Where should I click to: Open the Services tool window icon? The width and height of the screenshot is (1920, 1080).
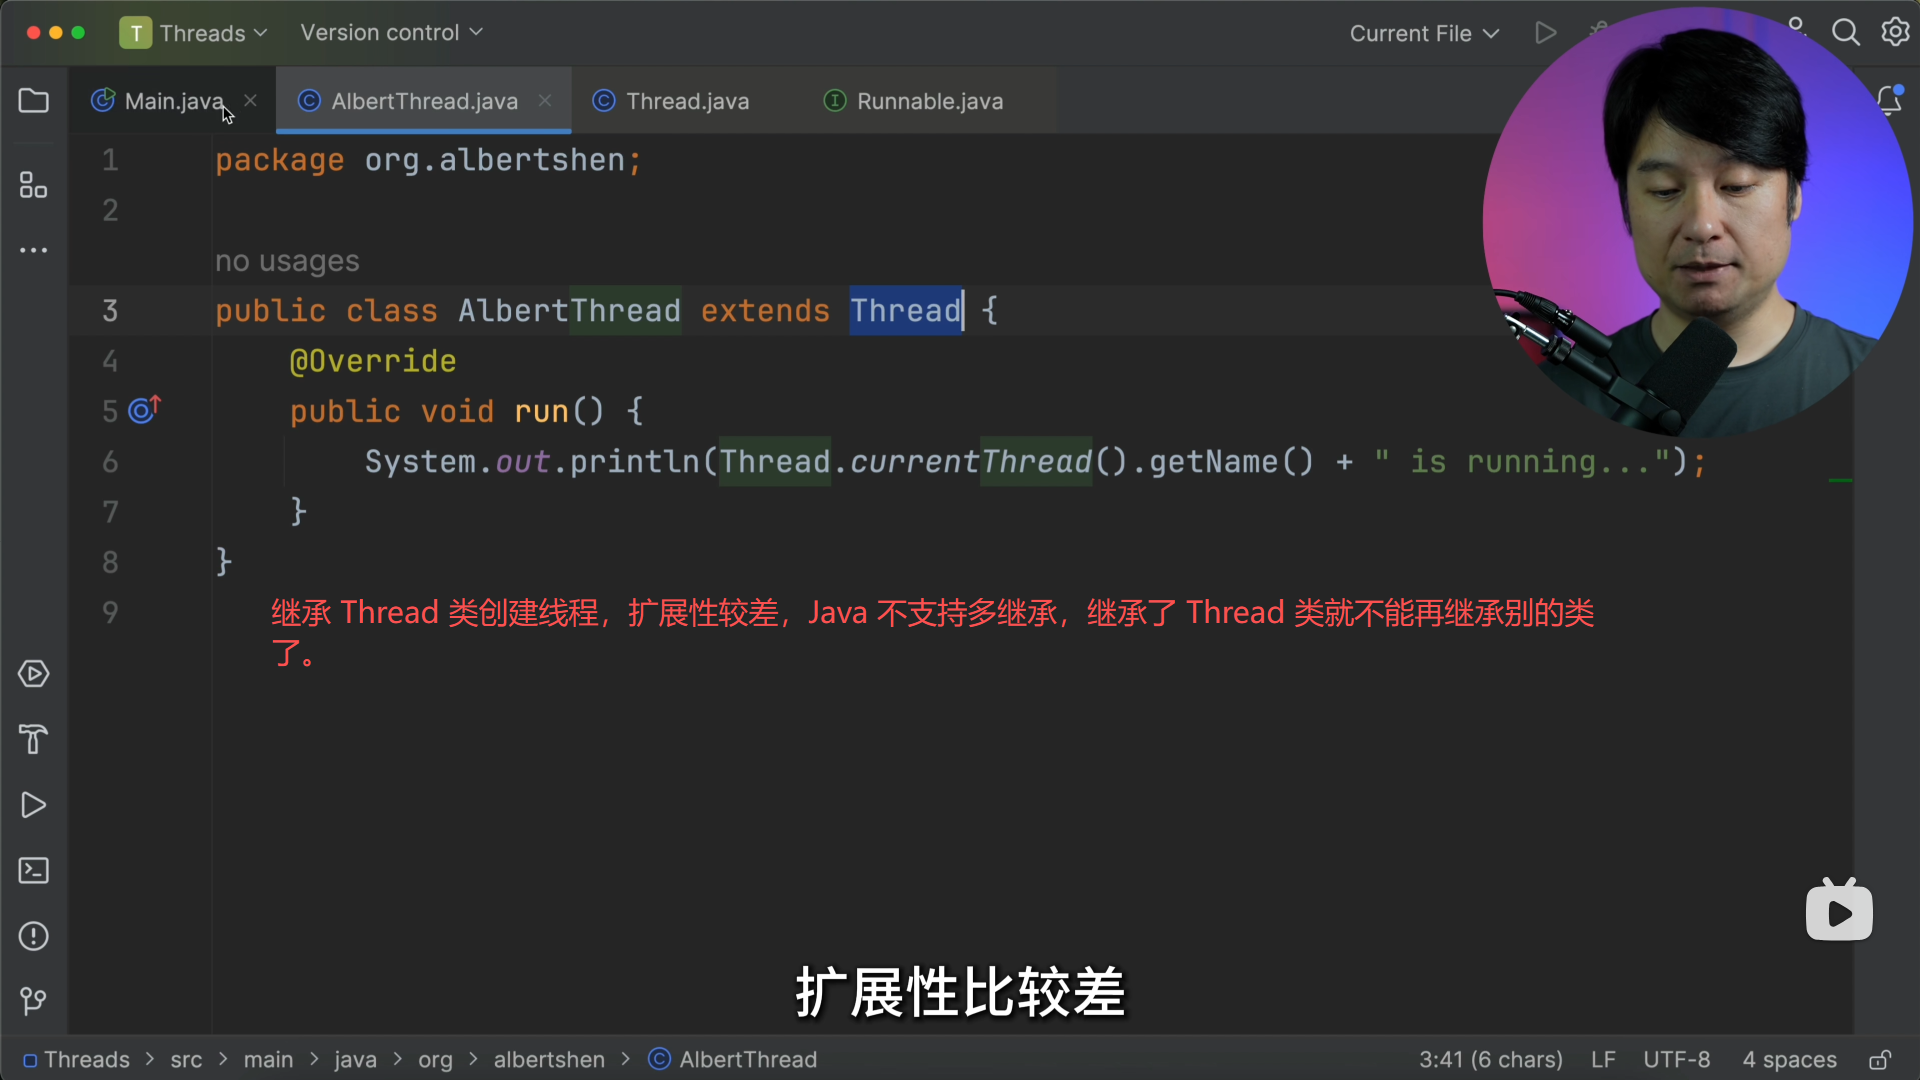pos(33,674)
